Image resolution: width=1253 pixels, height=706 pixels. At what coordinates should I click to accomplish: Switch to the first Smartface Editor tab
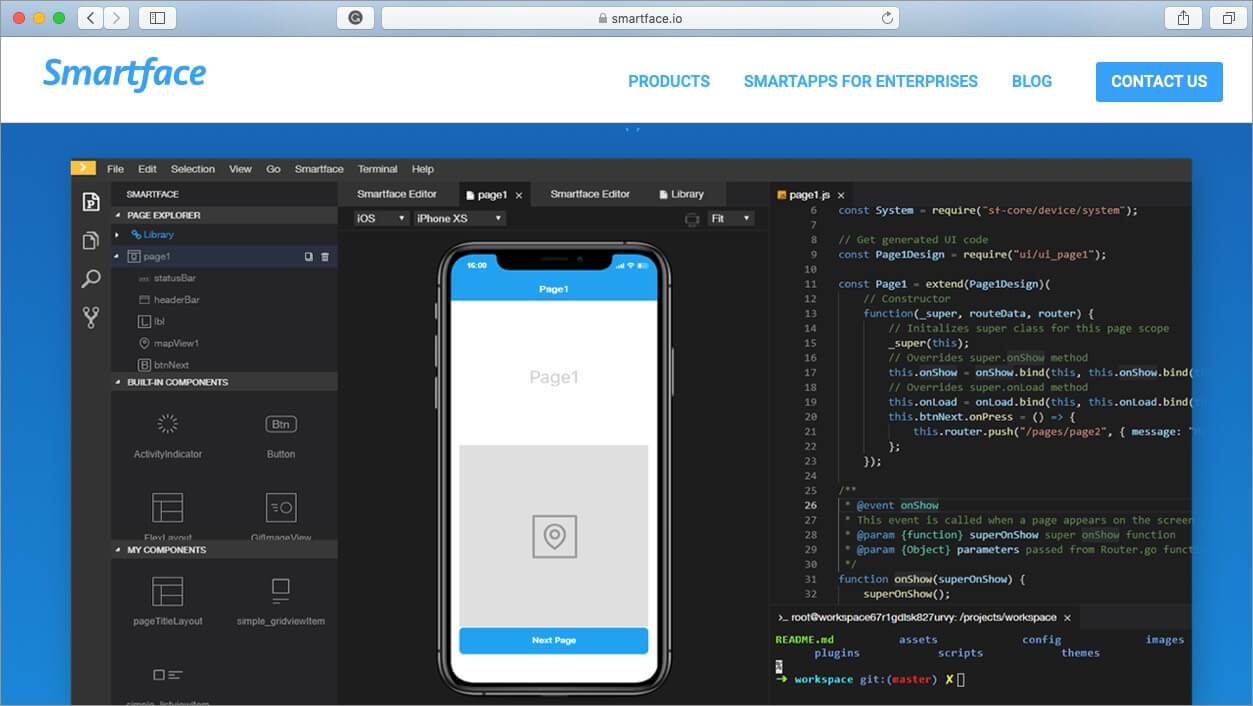point(397,194)
